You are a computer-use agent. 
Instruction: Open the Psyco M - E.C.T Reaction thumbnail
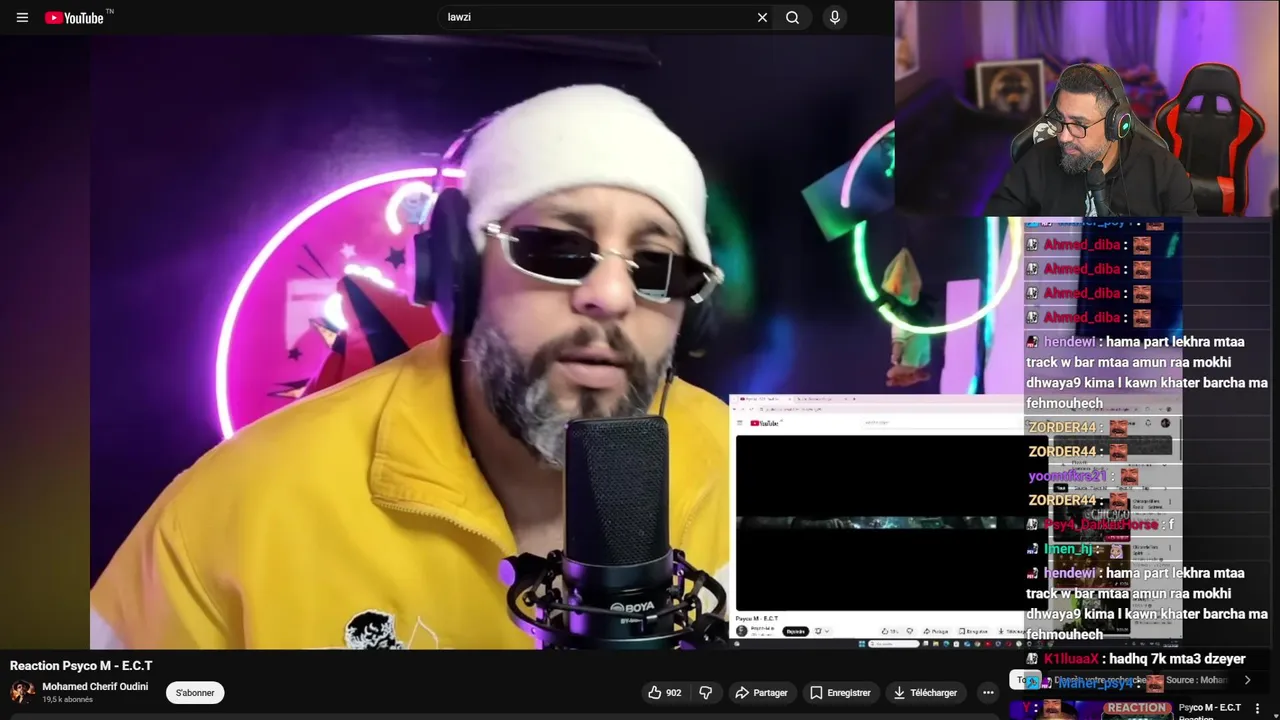point(1090,709)
